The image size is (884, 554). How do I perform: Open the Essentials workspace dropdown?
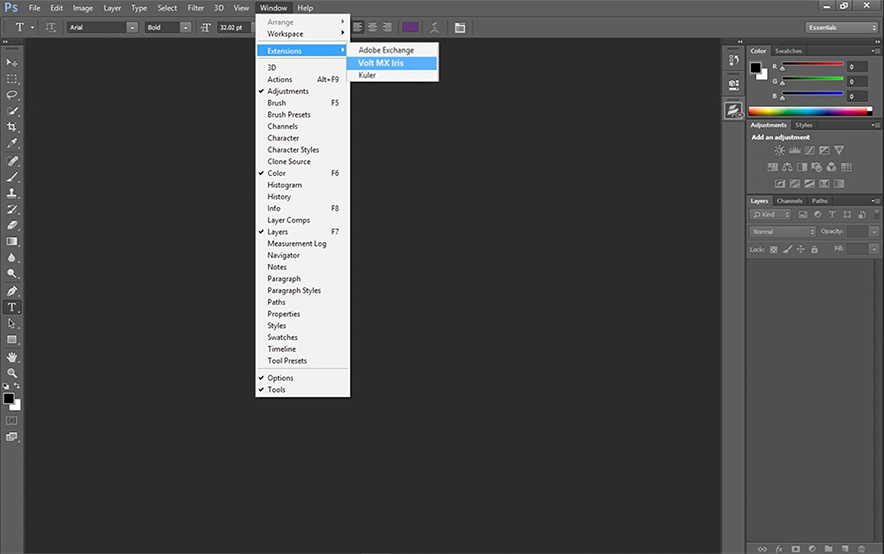click(x=842, y=27)
